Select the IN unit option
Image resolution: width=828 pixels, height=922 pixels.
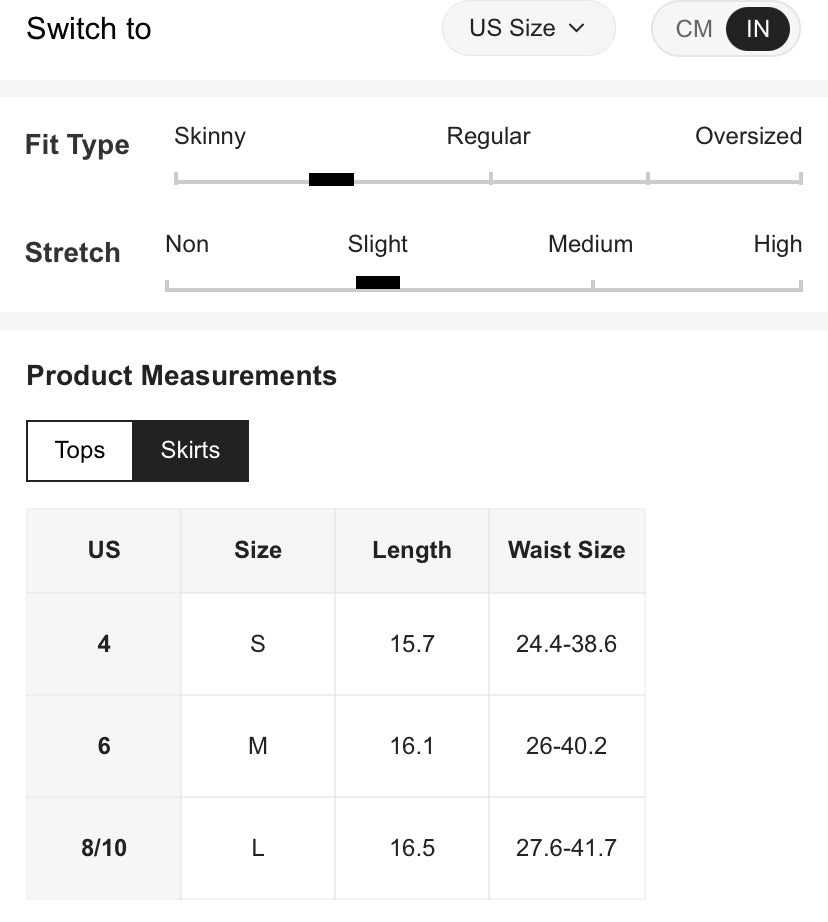(757, 29)
